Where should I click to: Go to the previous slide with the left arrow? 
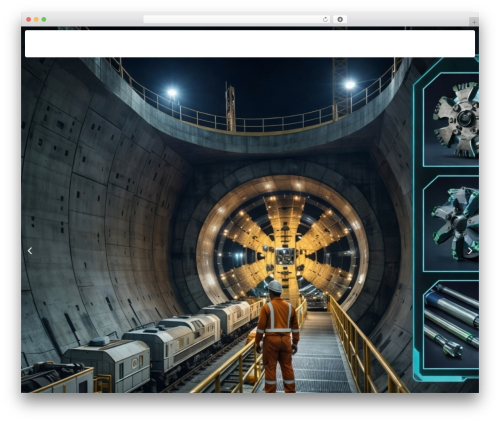coord(30,251)
